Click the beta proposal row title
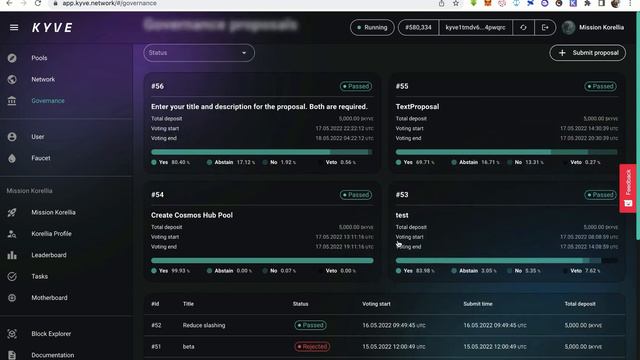The image size is (640, 360). tap(188, 347)
